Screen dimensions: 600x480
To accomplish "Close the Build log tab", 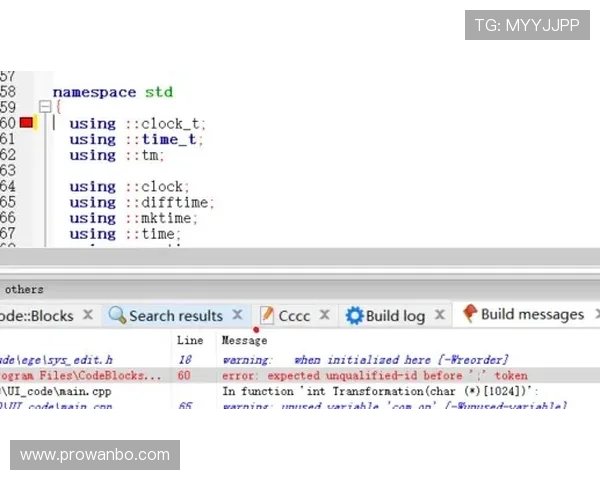I will [440, 315].
